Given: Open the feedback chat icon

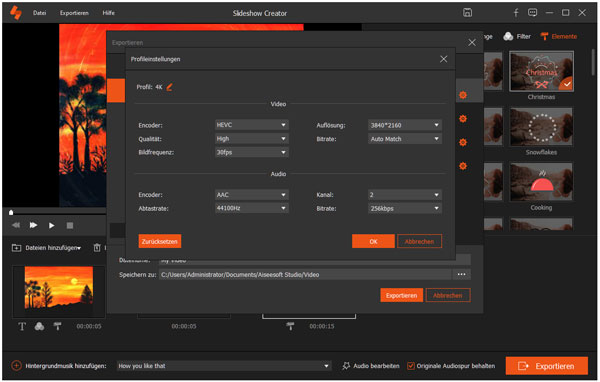Looking at the screenshot, I should point(532,13).
